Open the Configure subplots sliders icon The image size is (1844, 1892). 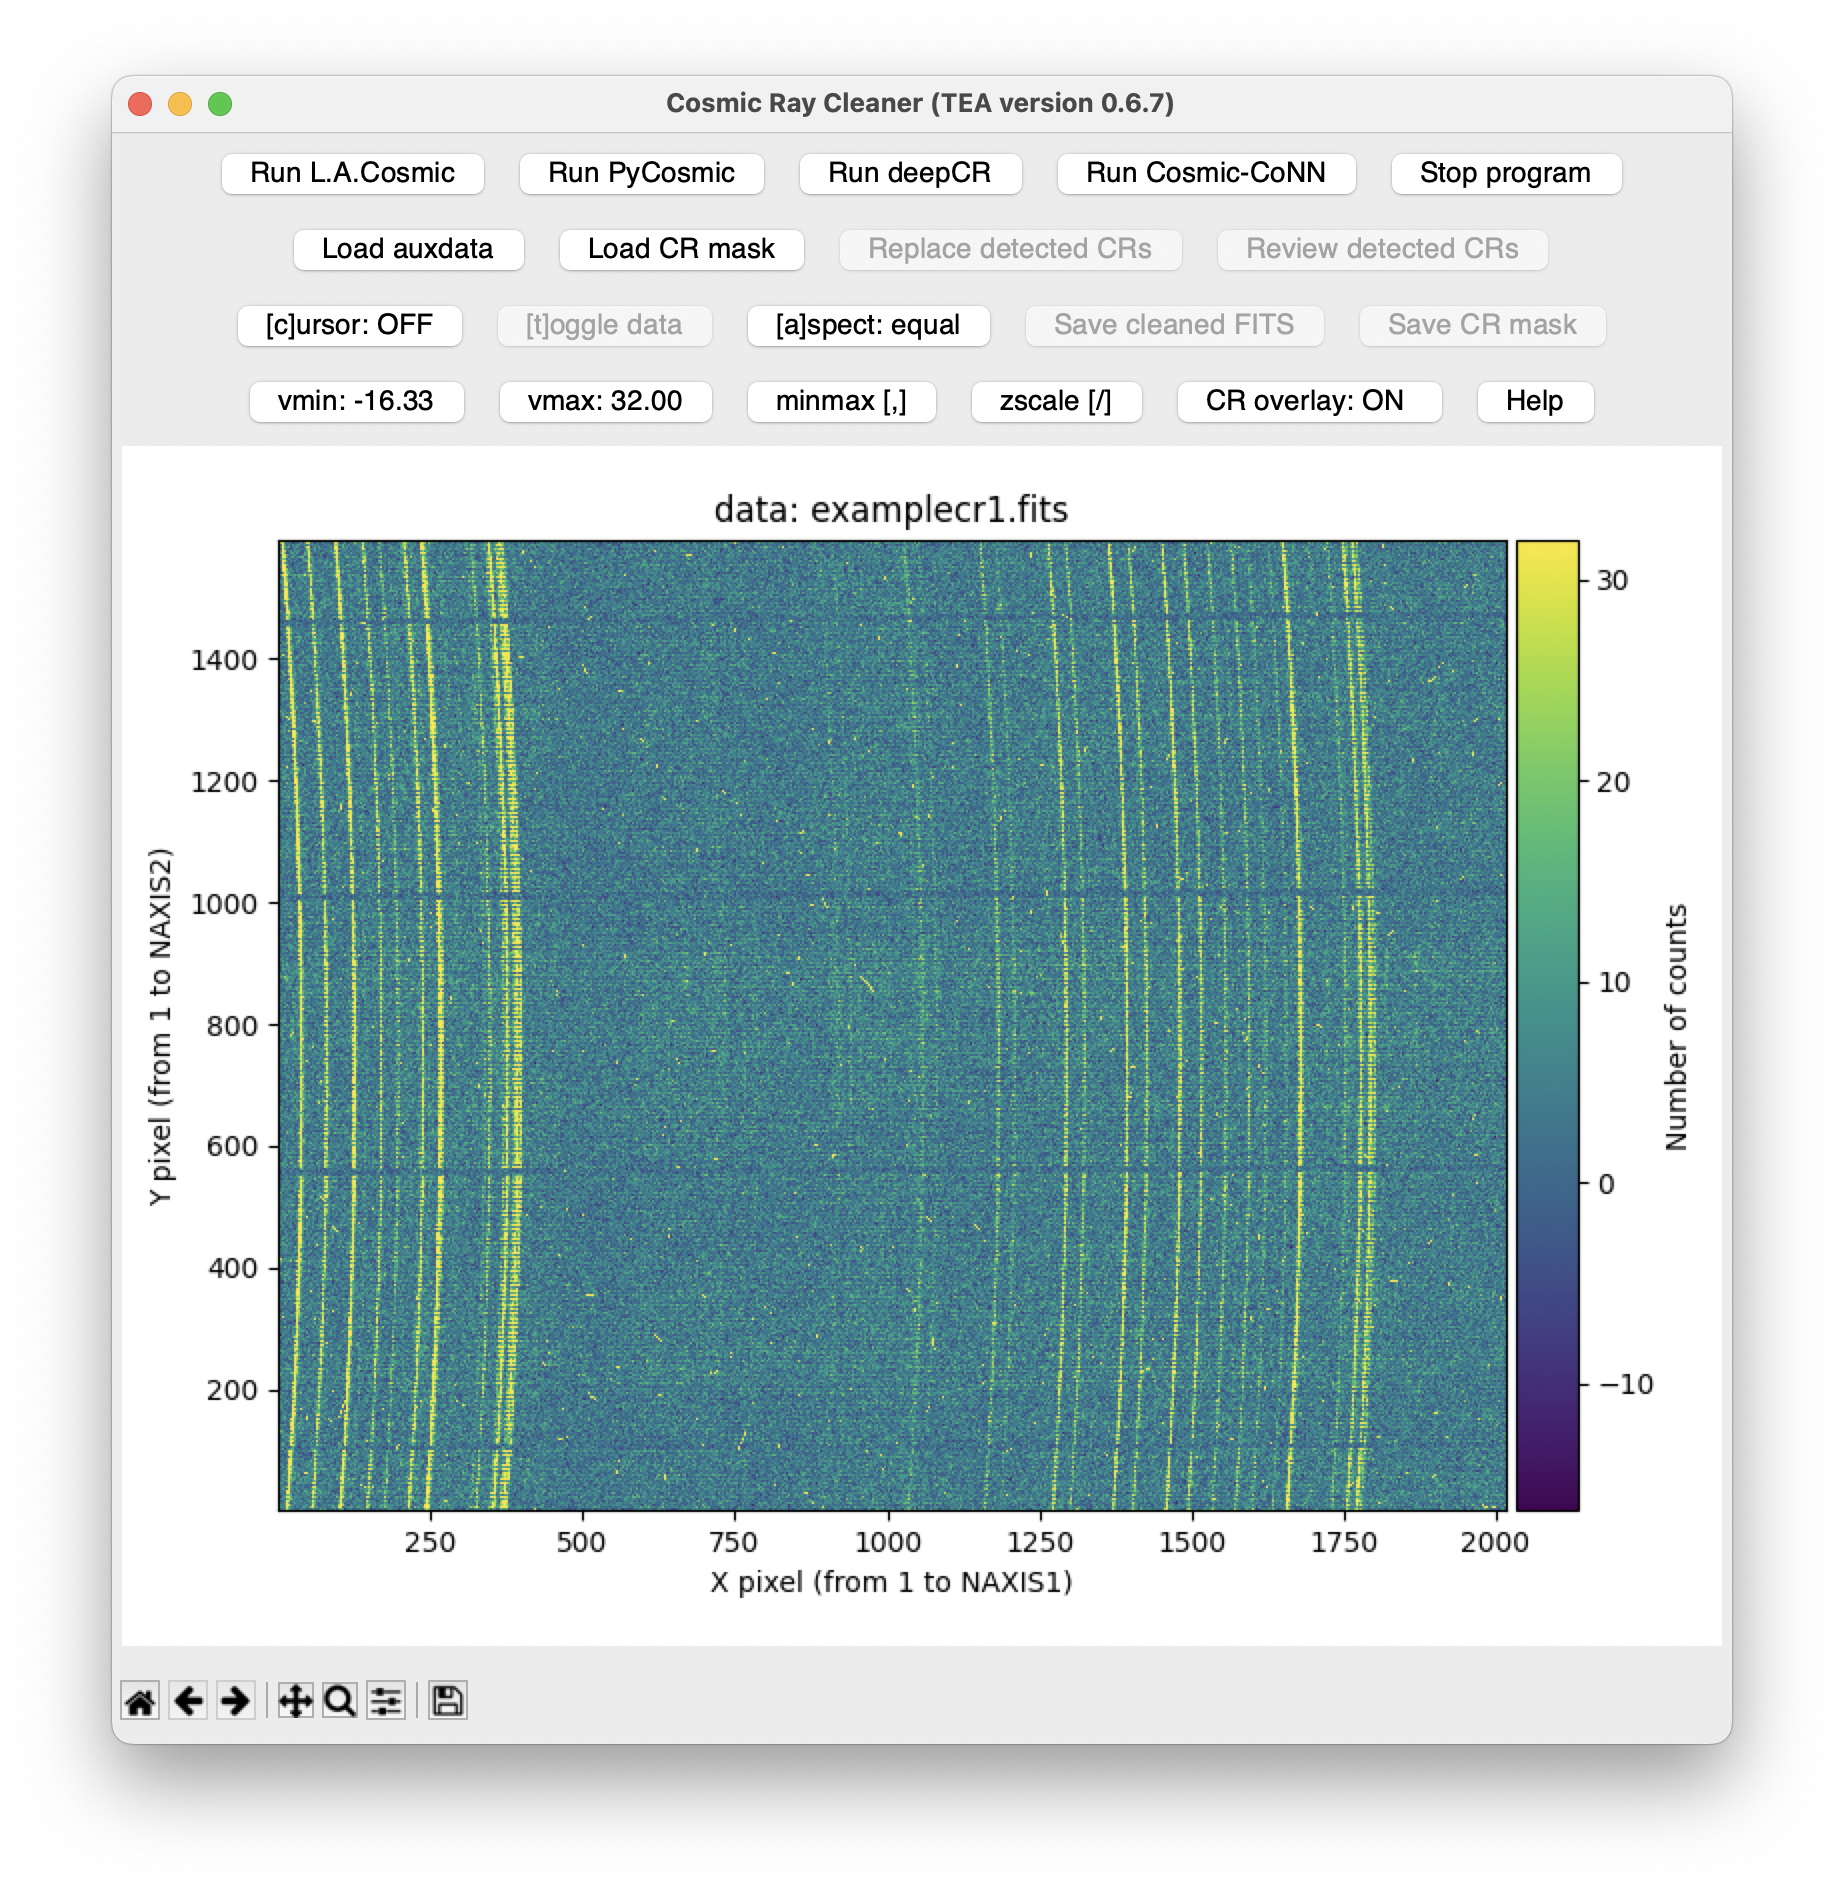click(x=386, y=1701)
